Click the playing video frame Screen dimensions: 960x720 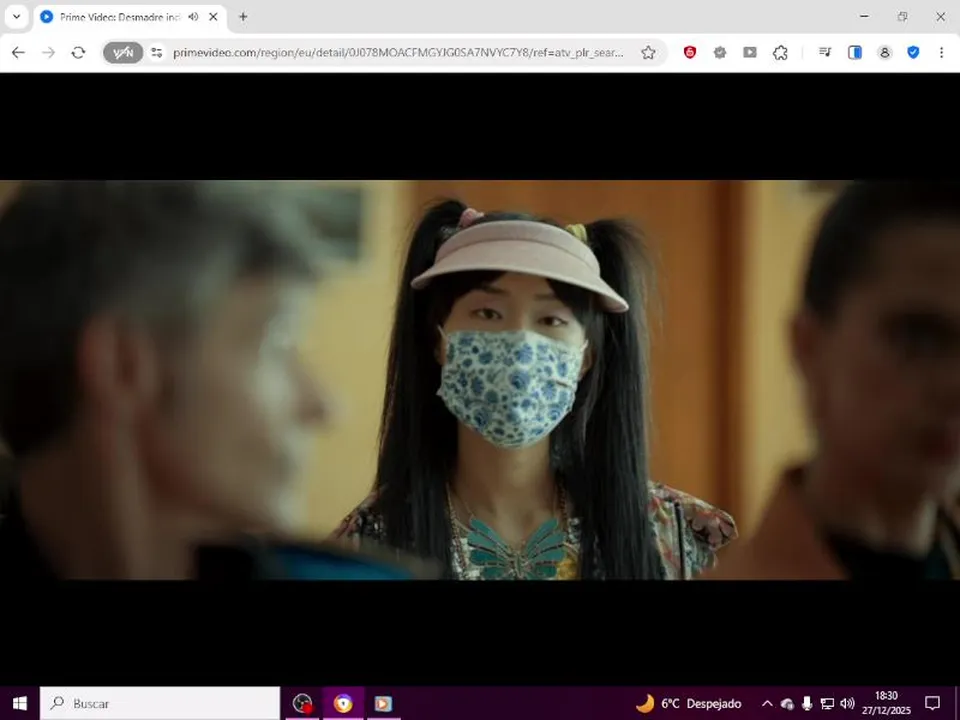[x=480, y=380]
